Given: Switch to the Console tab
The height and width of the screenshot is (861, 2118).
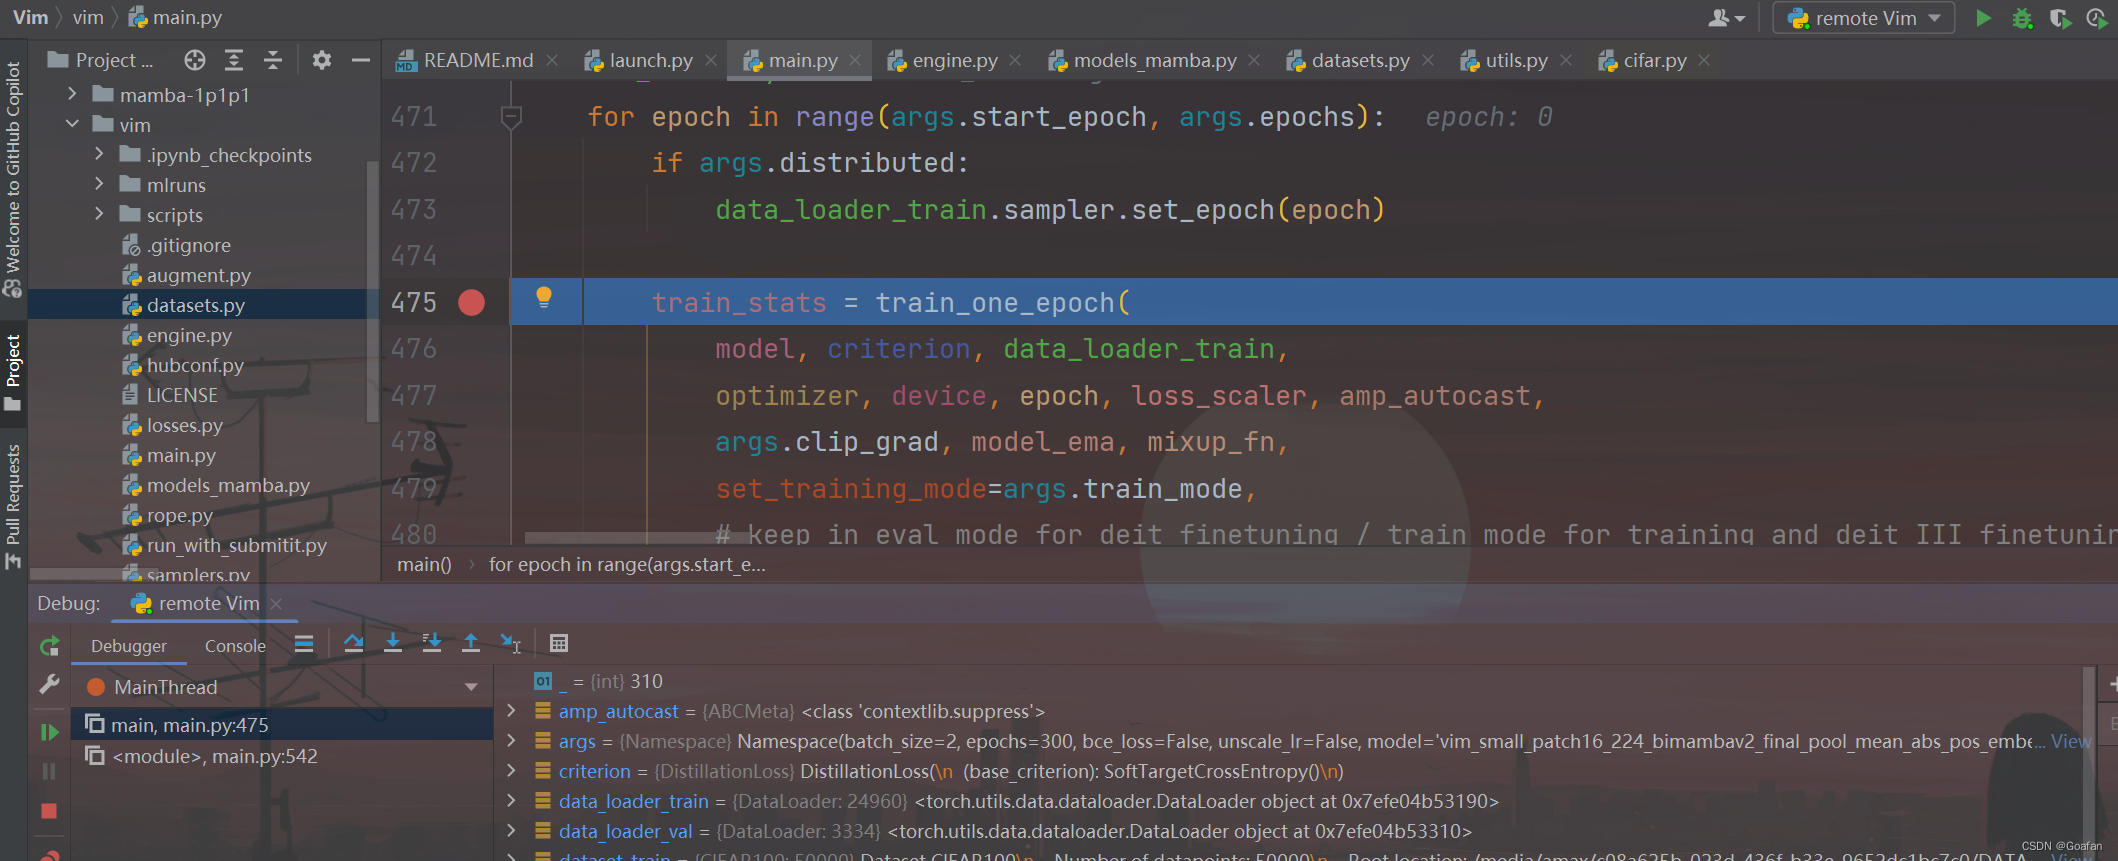Looking at the screenshot, I should point(235,646).
